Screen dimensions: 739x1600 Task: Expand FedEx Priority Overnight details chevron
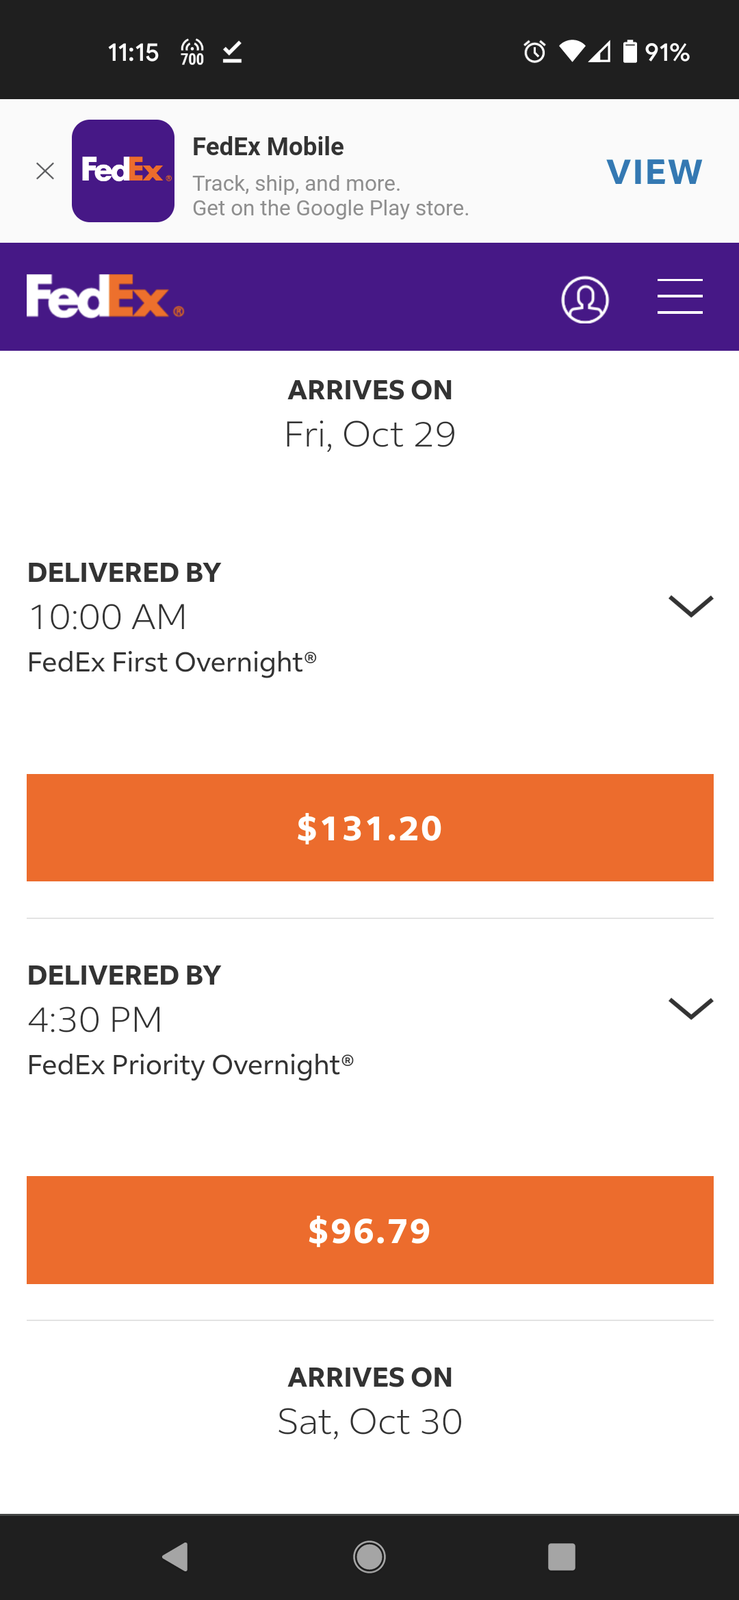coord(690,1008)
